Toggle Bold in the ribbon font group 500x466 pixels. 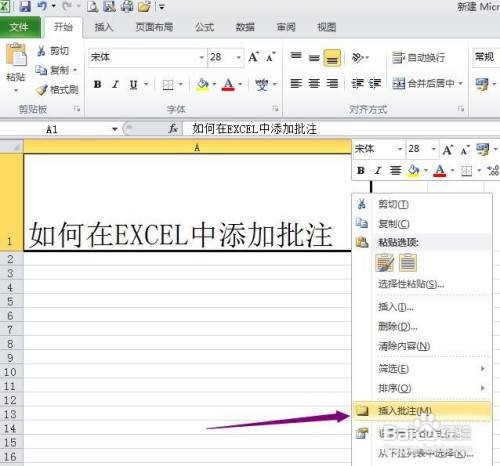pos(97,85)
